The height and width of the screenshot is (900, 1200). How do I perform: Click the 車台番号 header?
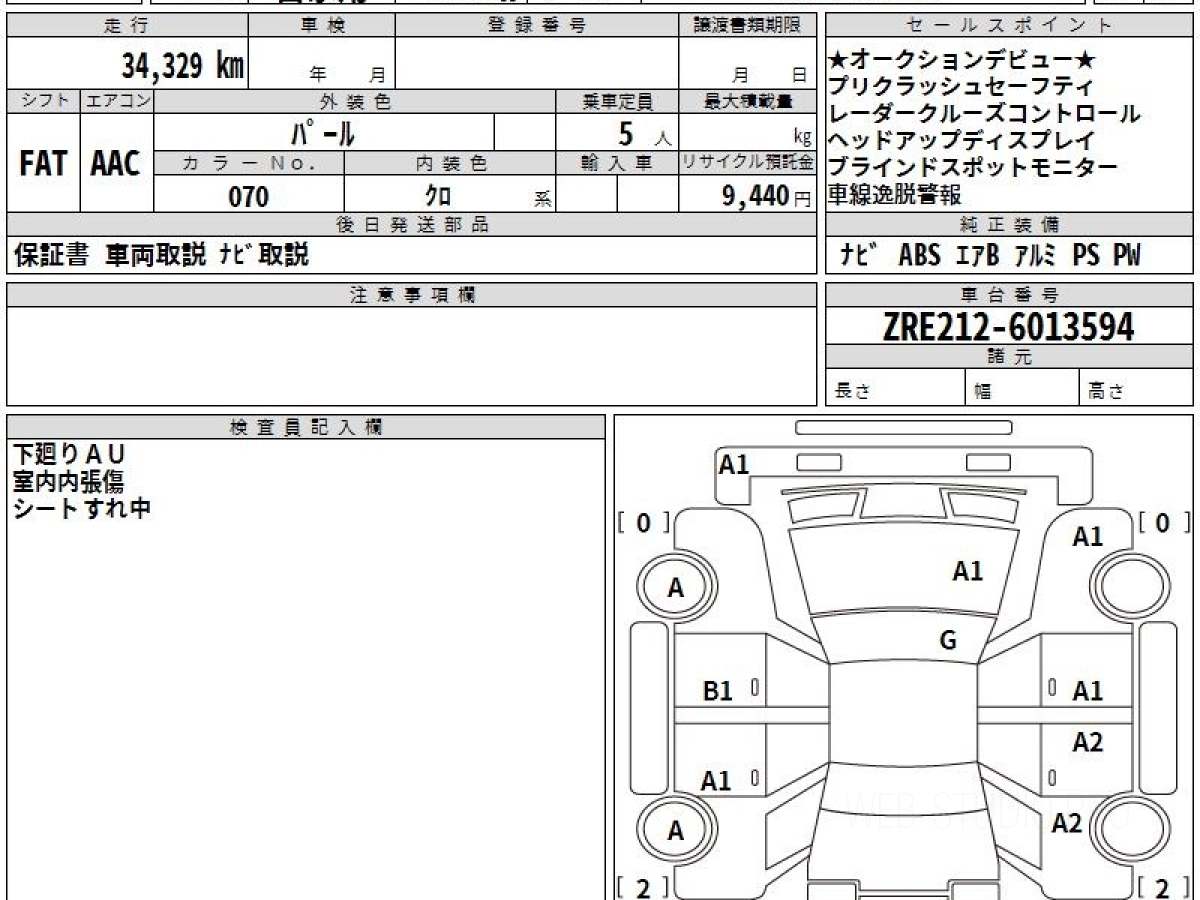point(1009,295)
